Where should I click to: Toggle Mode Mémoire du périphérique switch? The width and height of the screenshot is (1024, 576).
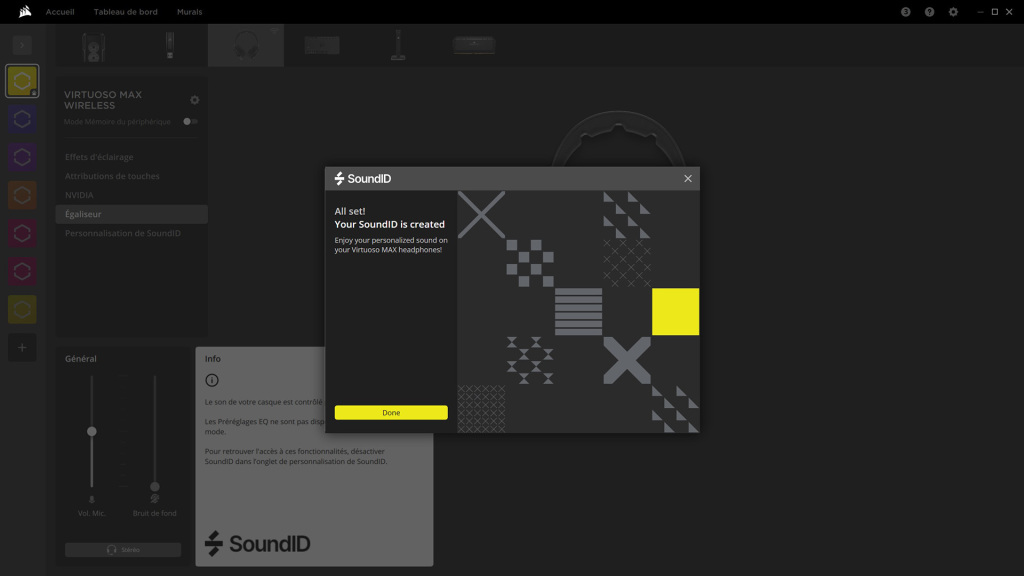point(190,121)
